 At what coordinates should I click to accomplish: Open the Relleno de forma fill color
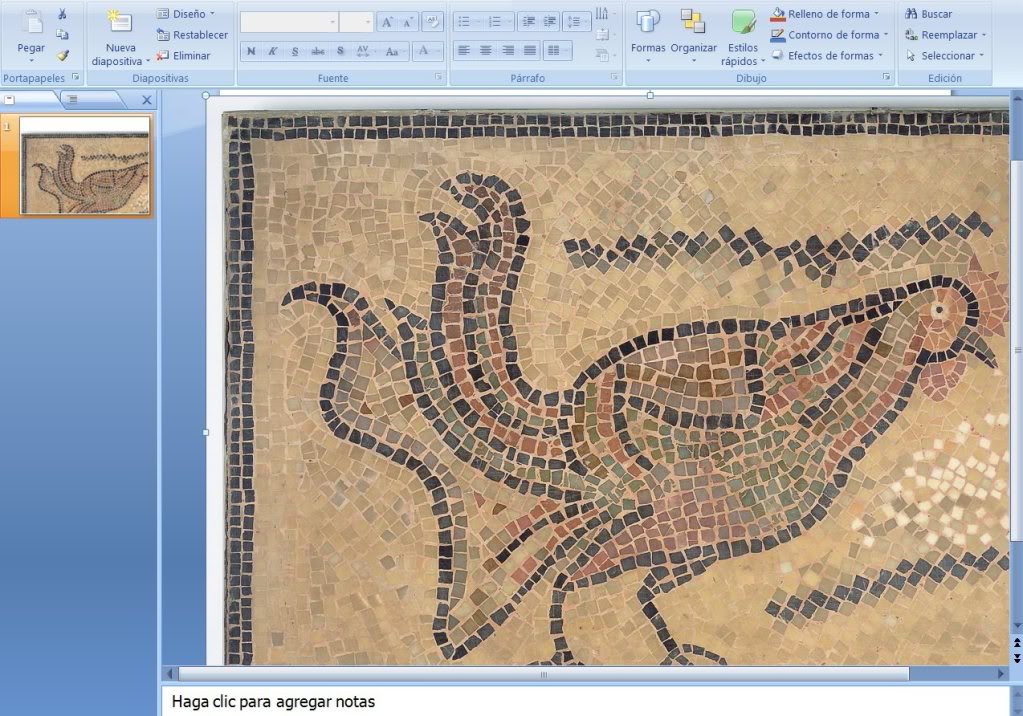825,14
